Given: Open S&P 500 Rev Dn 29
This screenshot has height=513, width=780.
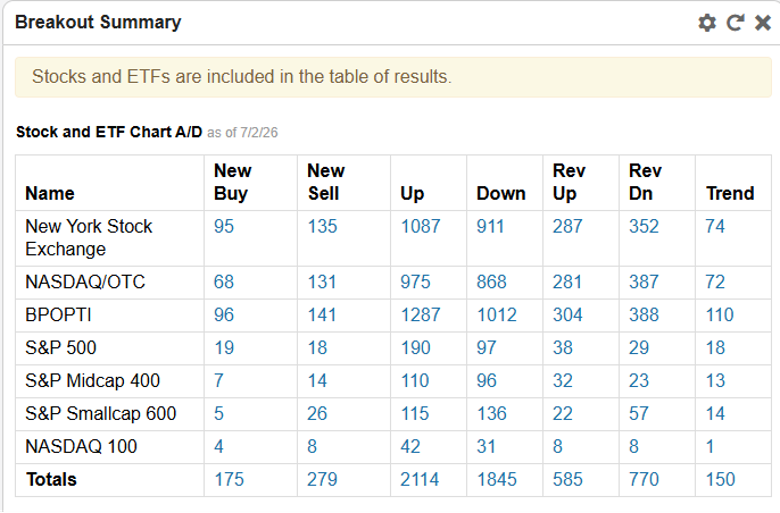Looking at the screenshot, I should (x=639, y=348).
